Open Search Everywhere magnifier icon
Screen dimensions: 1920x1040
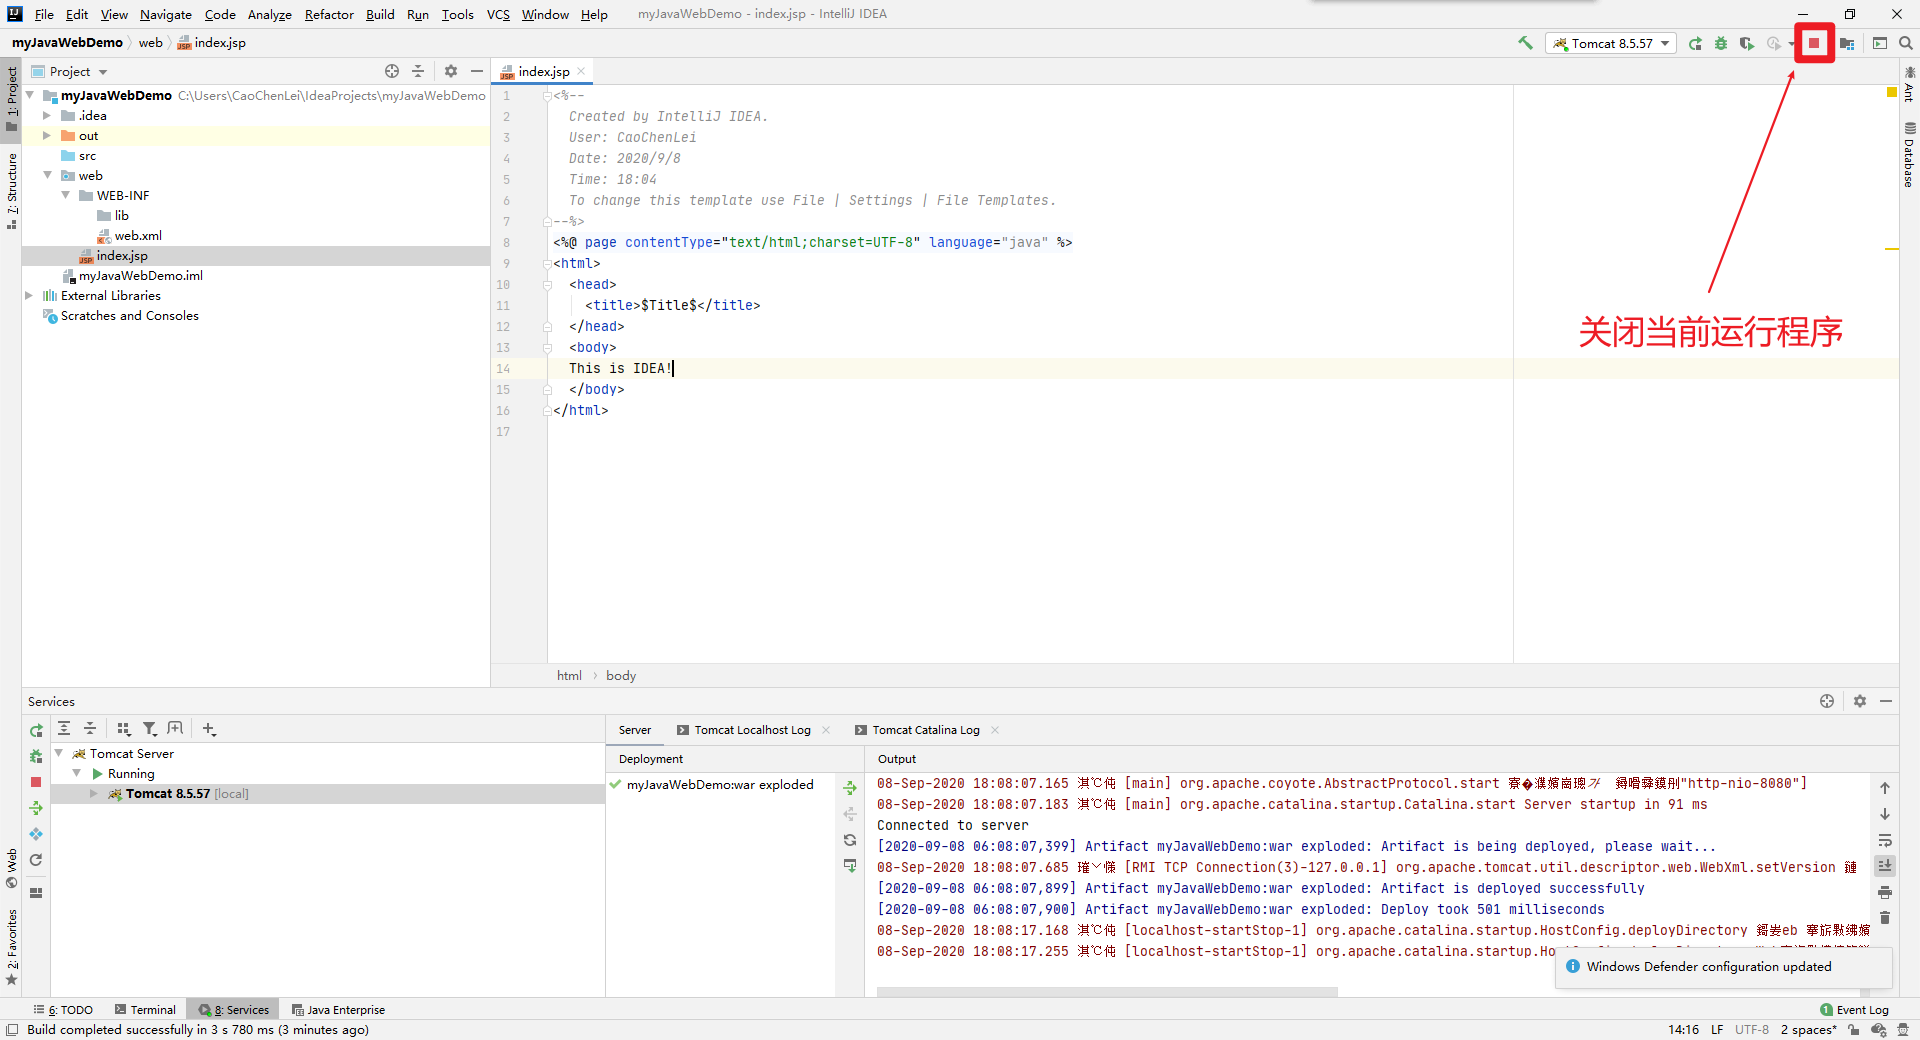(1906, 43)
